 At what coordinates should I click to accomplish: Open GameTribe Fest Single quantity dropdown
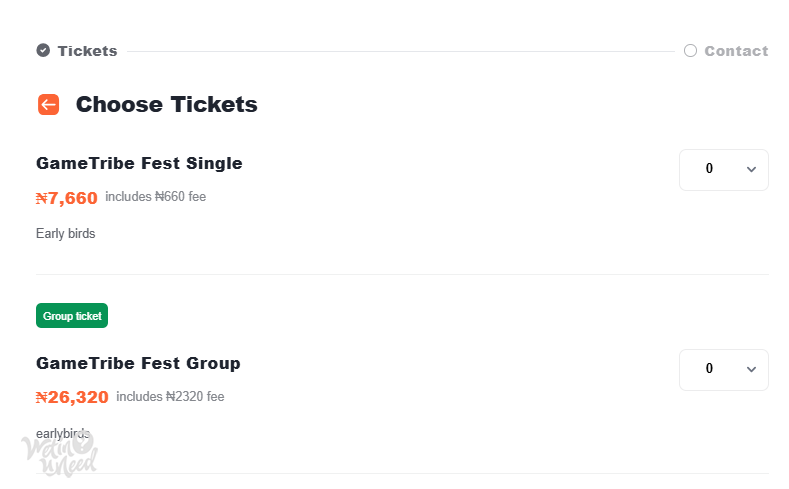724,170
